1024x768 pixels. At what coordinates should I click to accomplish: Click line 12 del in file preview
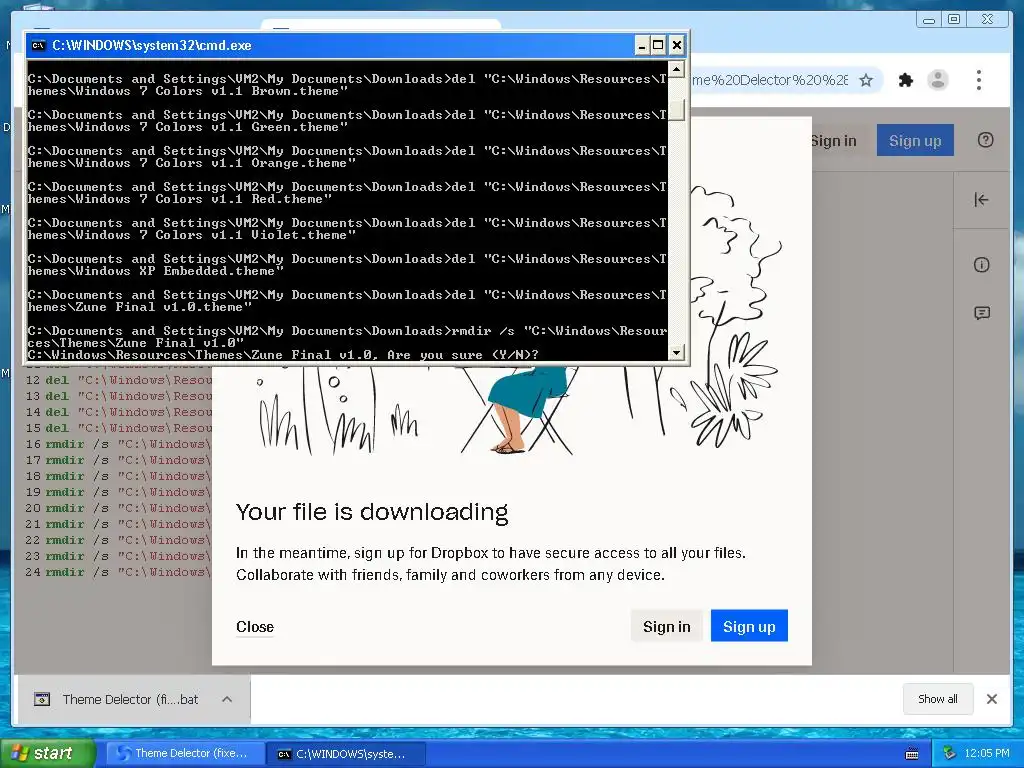click(118, 380)
